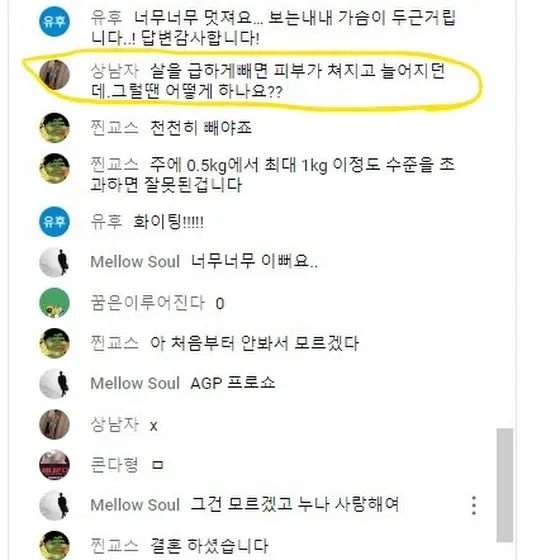
Task: Click 찐교스's avatar beside 천천히 빼야죠
Action: [x=54, y=128]
